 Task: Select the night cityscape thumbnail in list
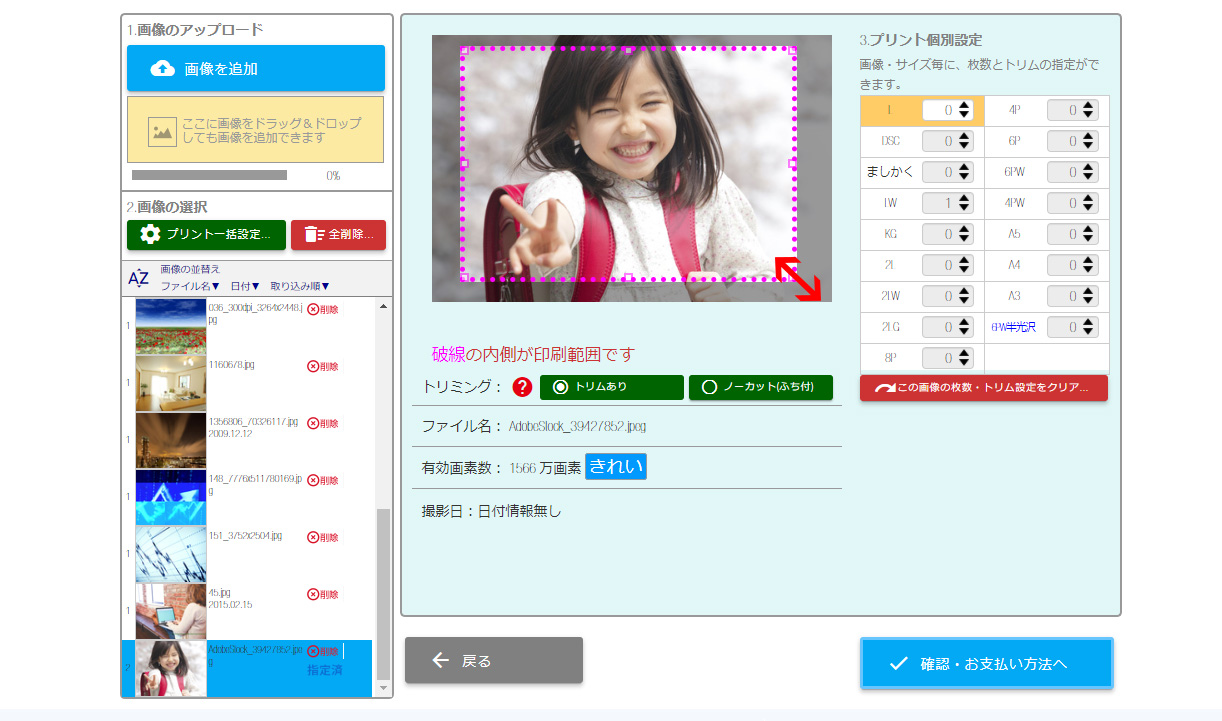click(170, 441)
